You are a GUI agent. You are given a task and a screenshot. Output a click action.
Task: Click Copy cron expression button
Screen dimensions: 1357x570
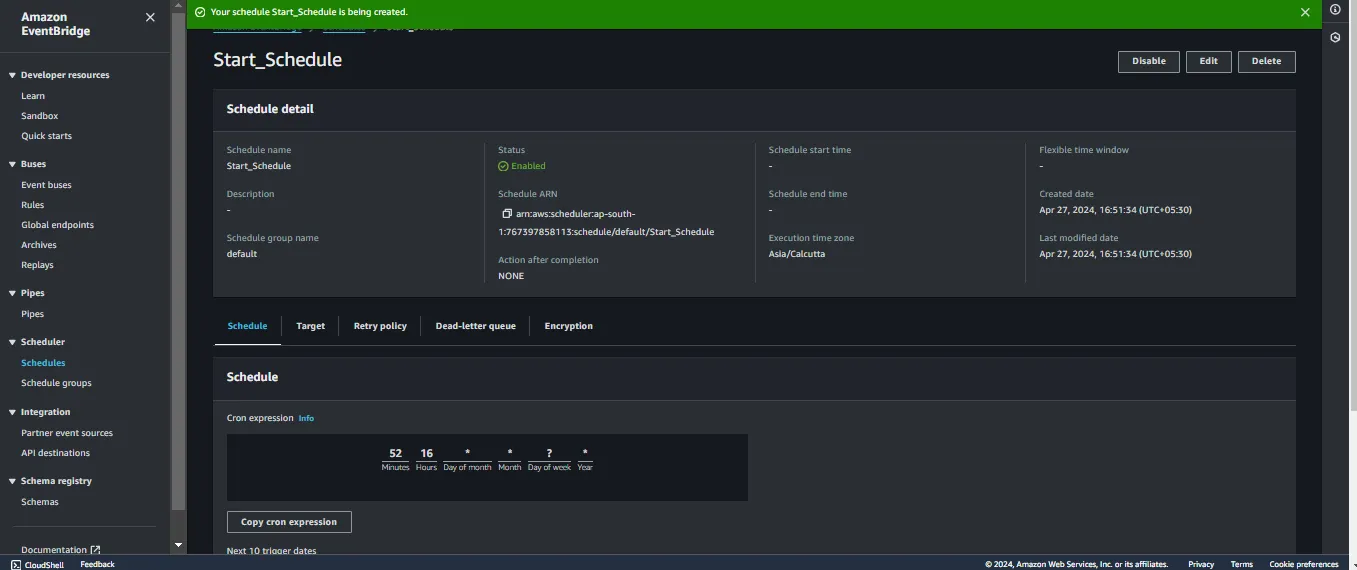[289, 522]
